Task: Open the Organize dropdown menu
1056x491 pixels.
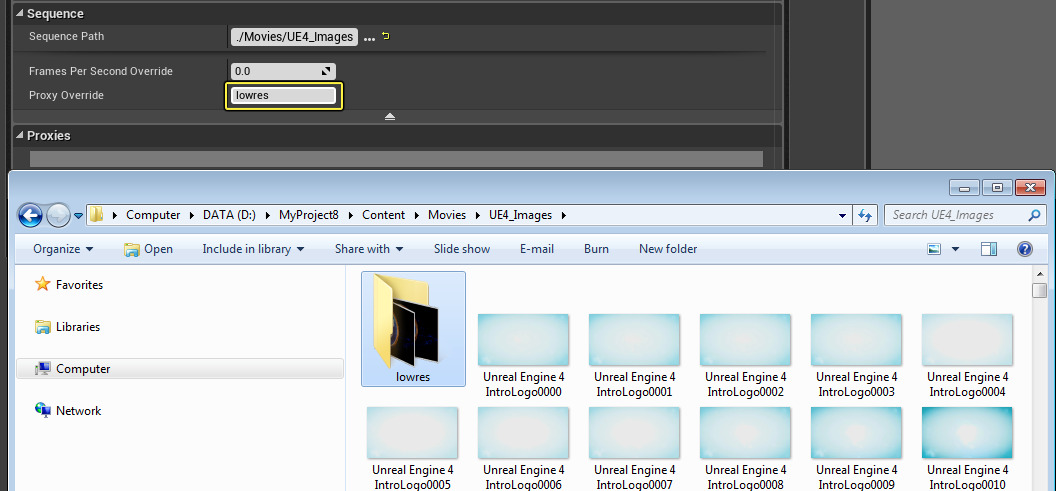Action: (x=62, y=249)
